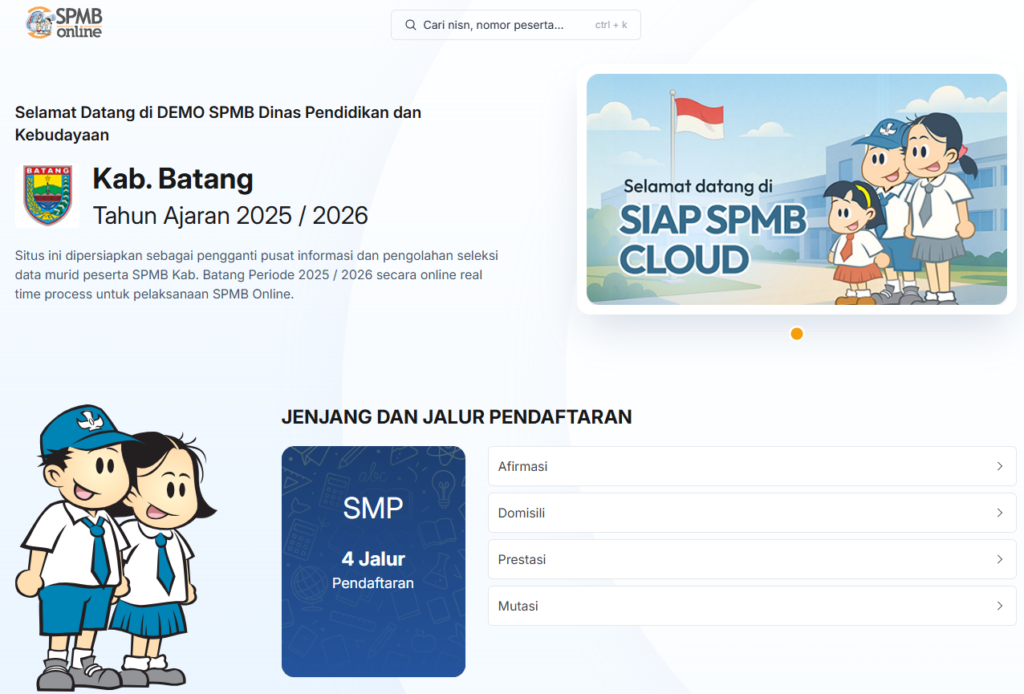
Task: Click the Kab. Batang coat of arms emblem
Action: click(x=47, y=196)
